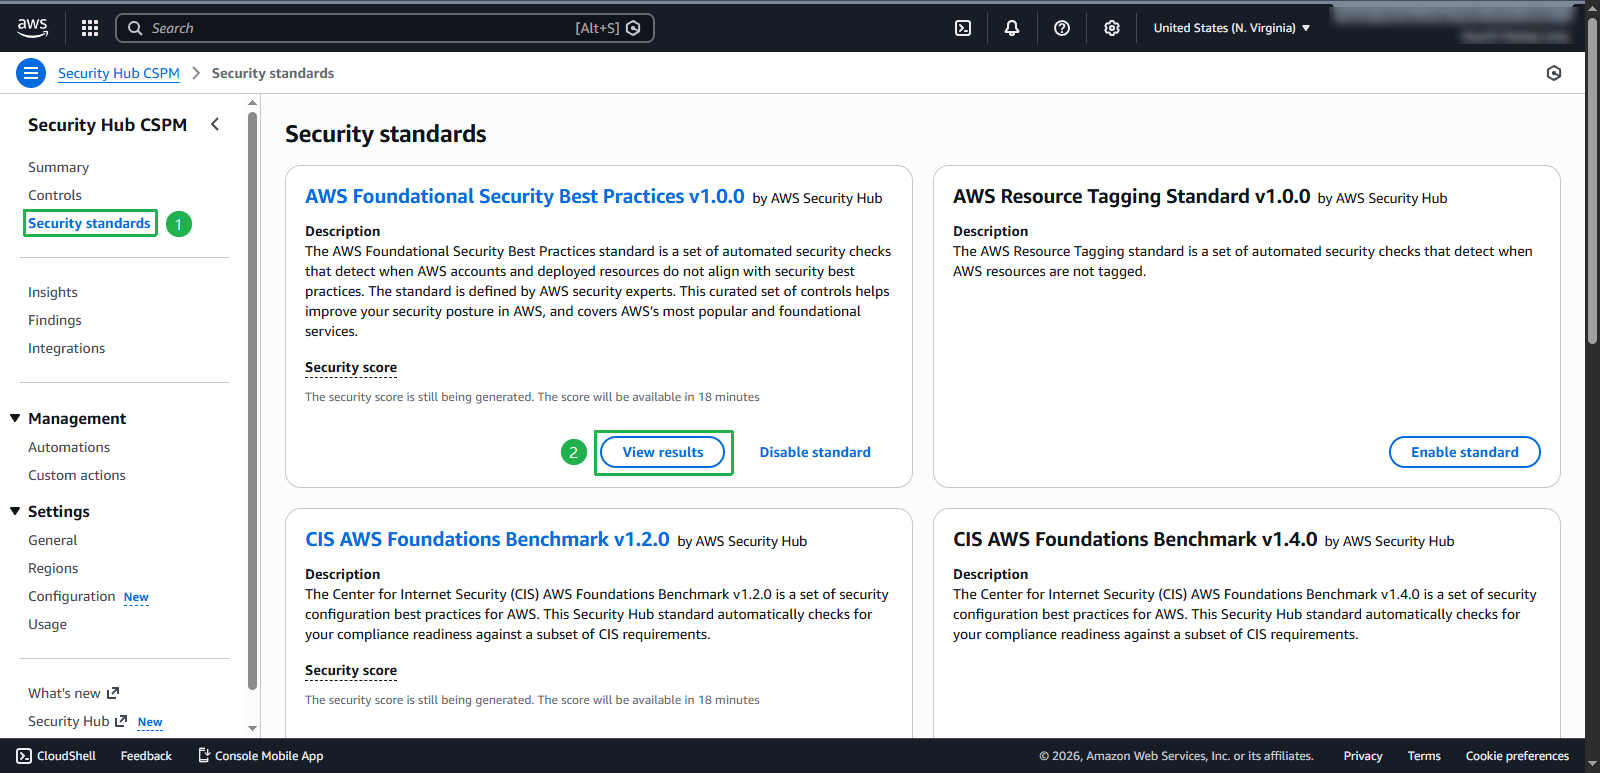Open the United States (N. Virginia) region dropdown
Image resolution: width=1600 pixels, height=773 pixels.
(1231, 28)
